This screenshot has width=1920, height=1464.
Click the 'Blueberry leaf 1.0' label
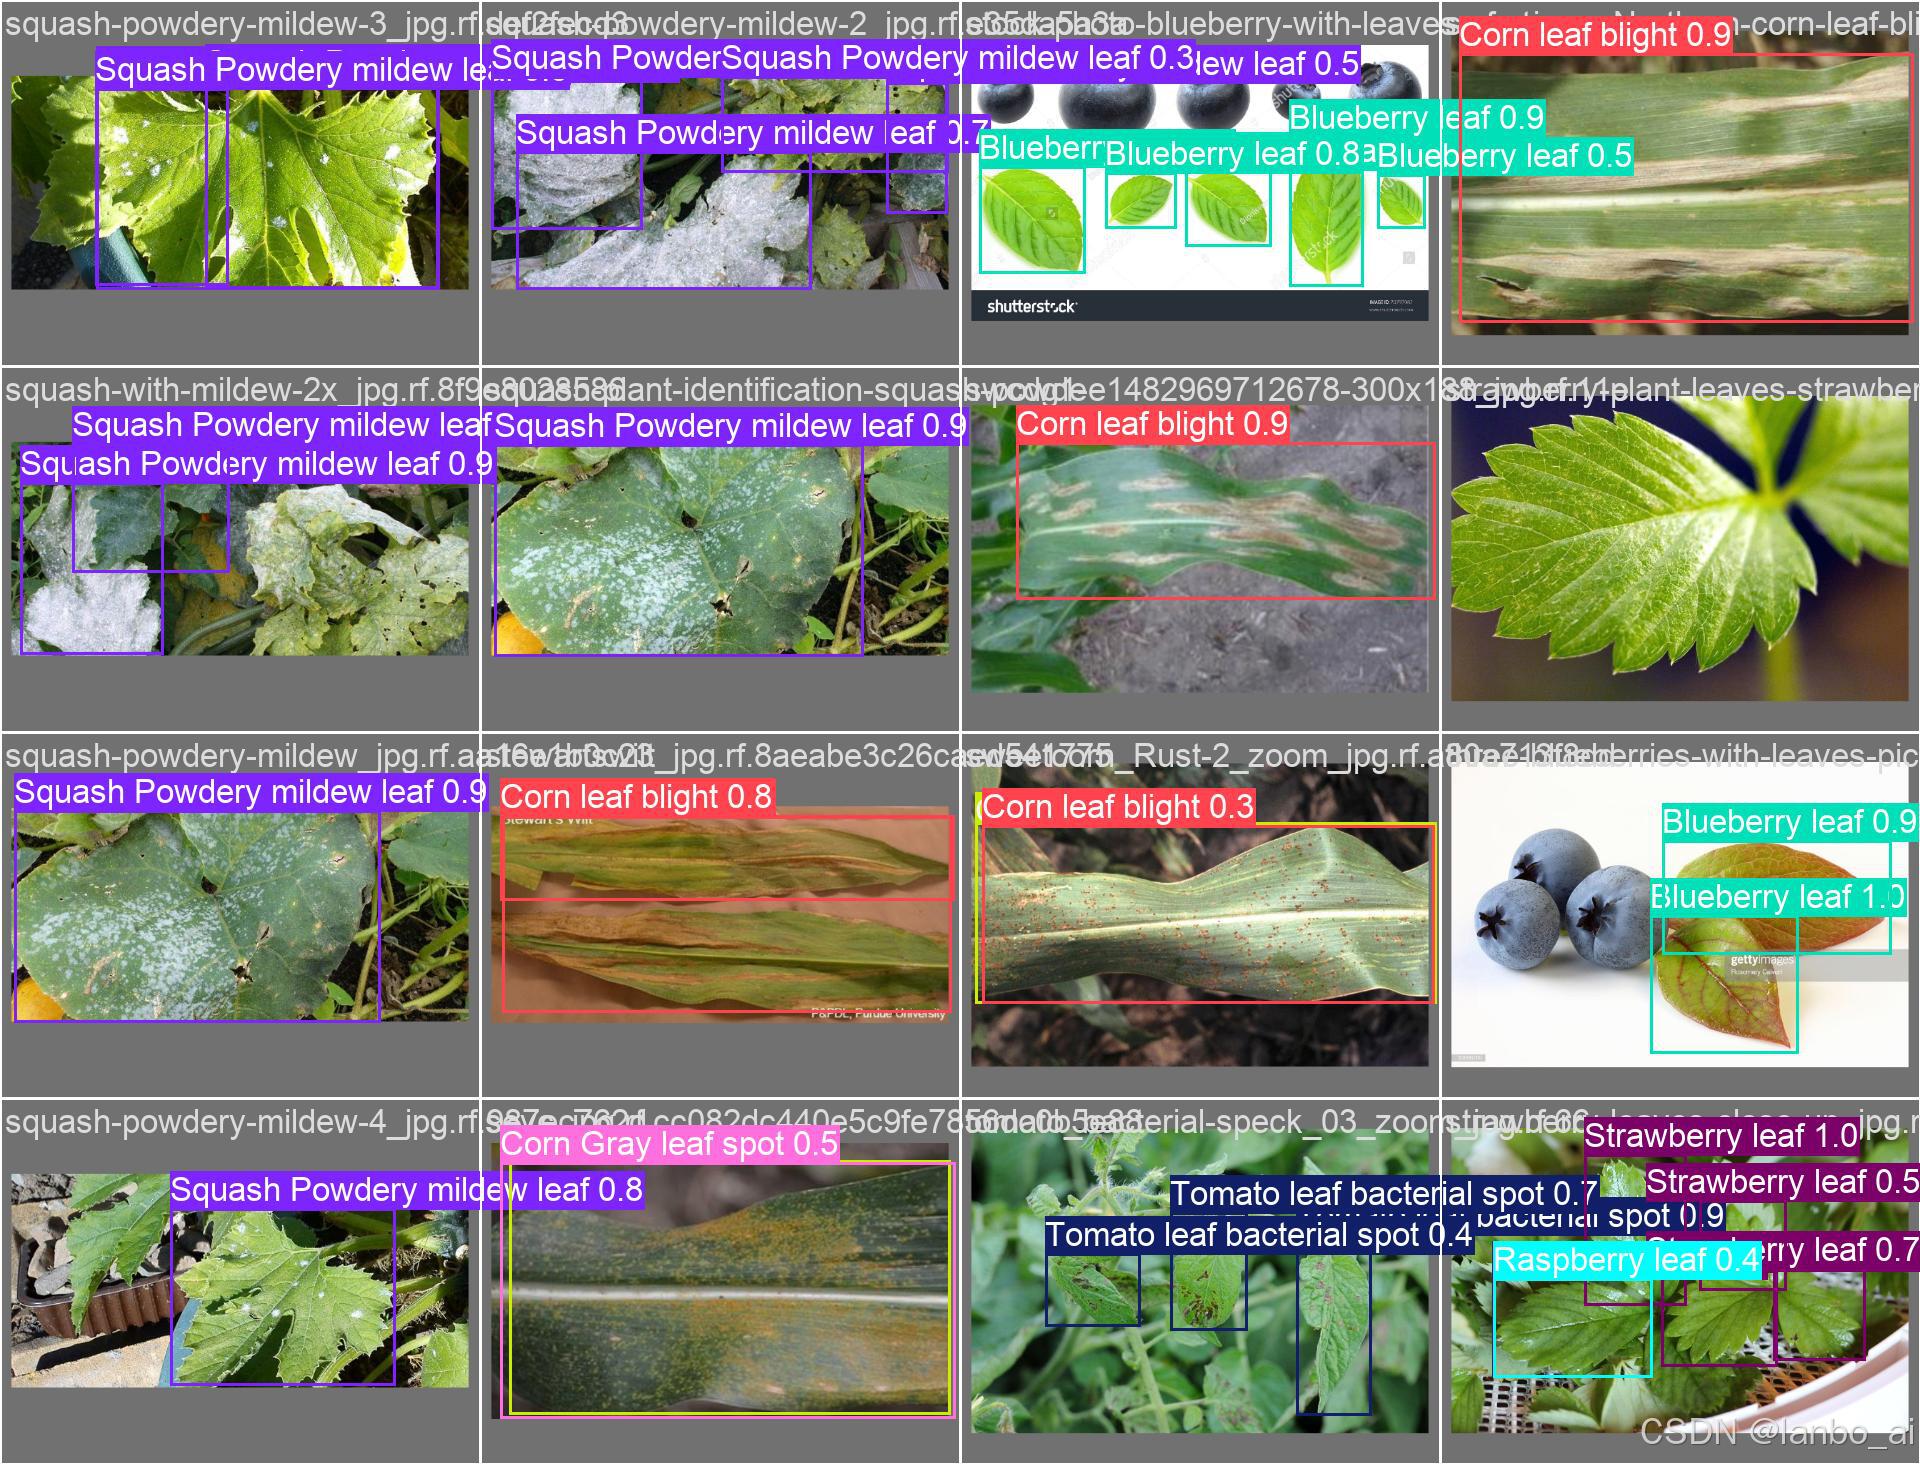pyautogui.click(x=1776, y=897)
